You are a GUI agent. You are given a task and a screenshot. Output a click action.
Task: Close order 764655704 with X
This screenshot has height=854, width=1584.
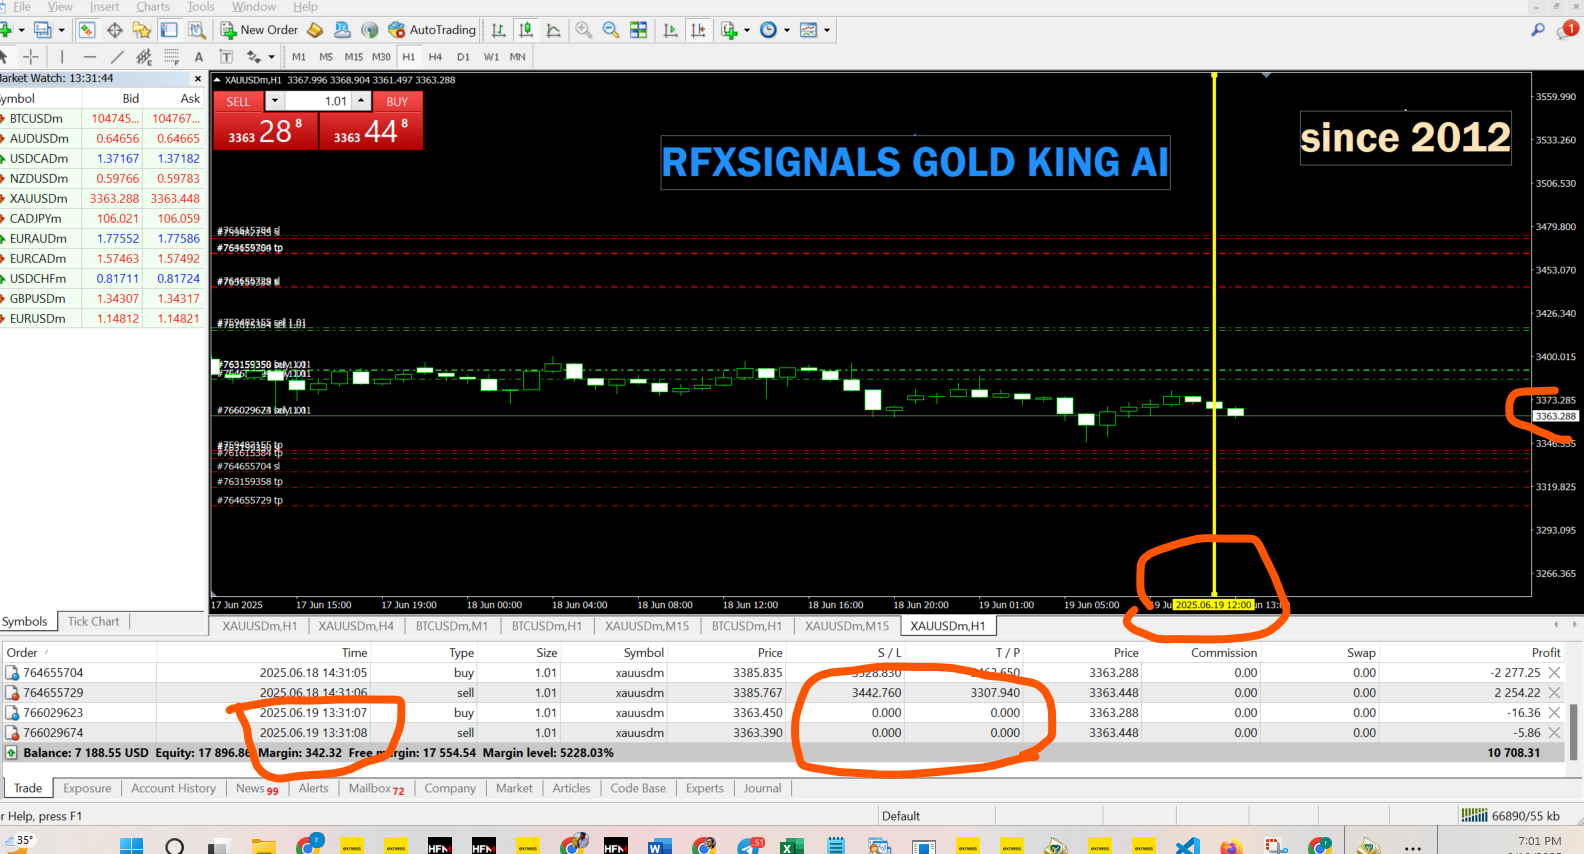point(1554,673)
